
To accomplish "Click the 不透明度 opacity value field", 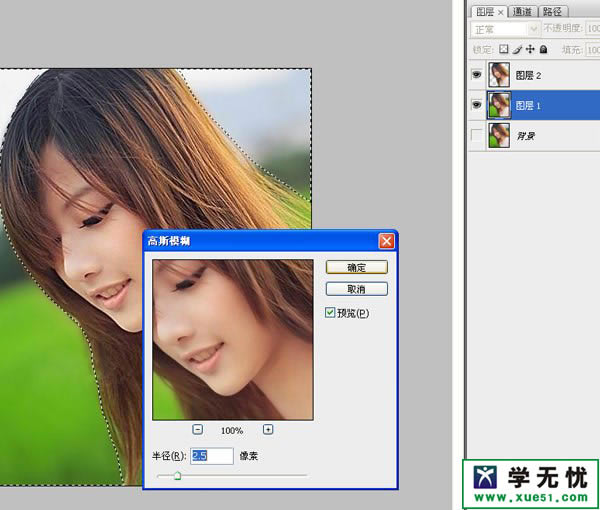I will tap(593, 29).
